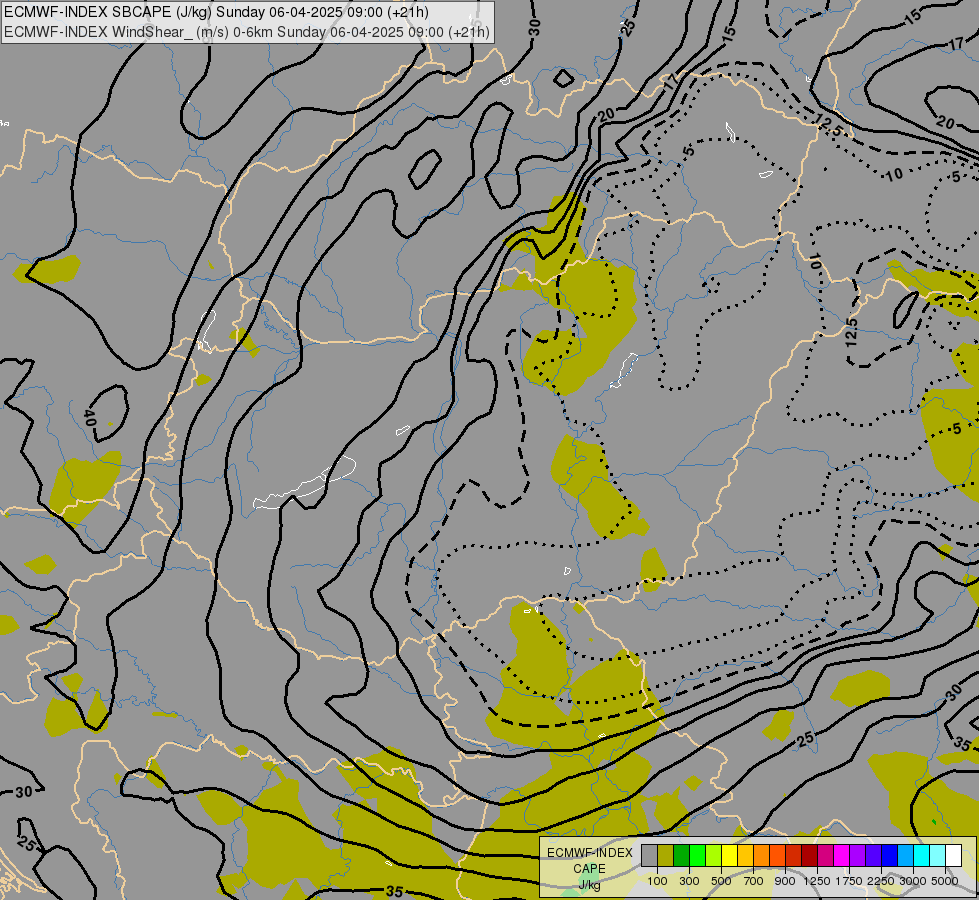
Task: Select the white legend swatch
Action: pos(953,855)
